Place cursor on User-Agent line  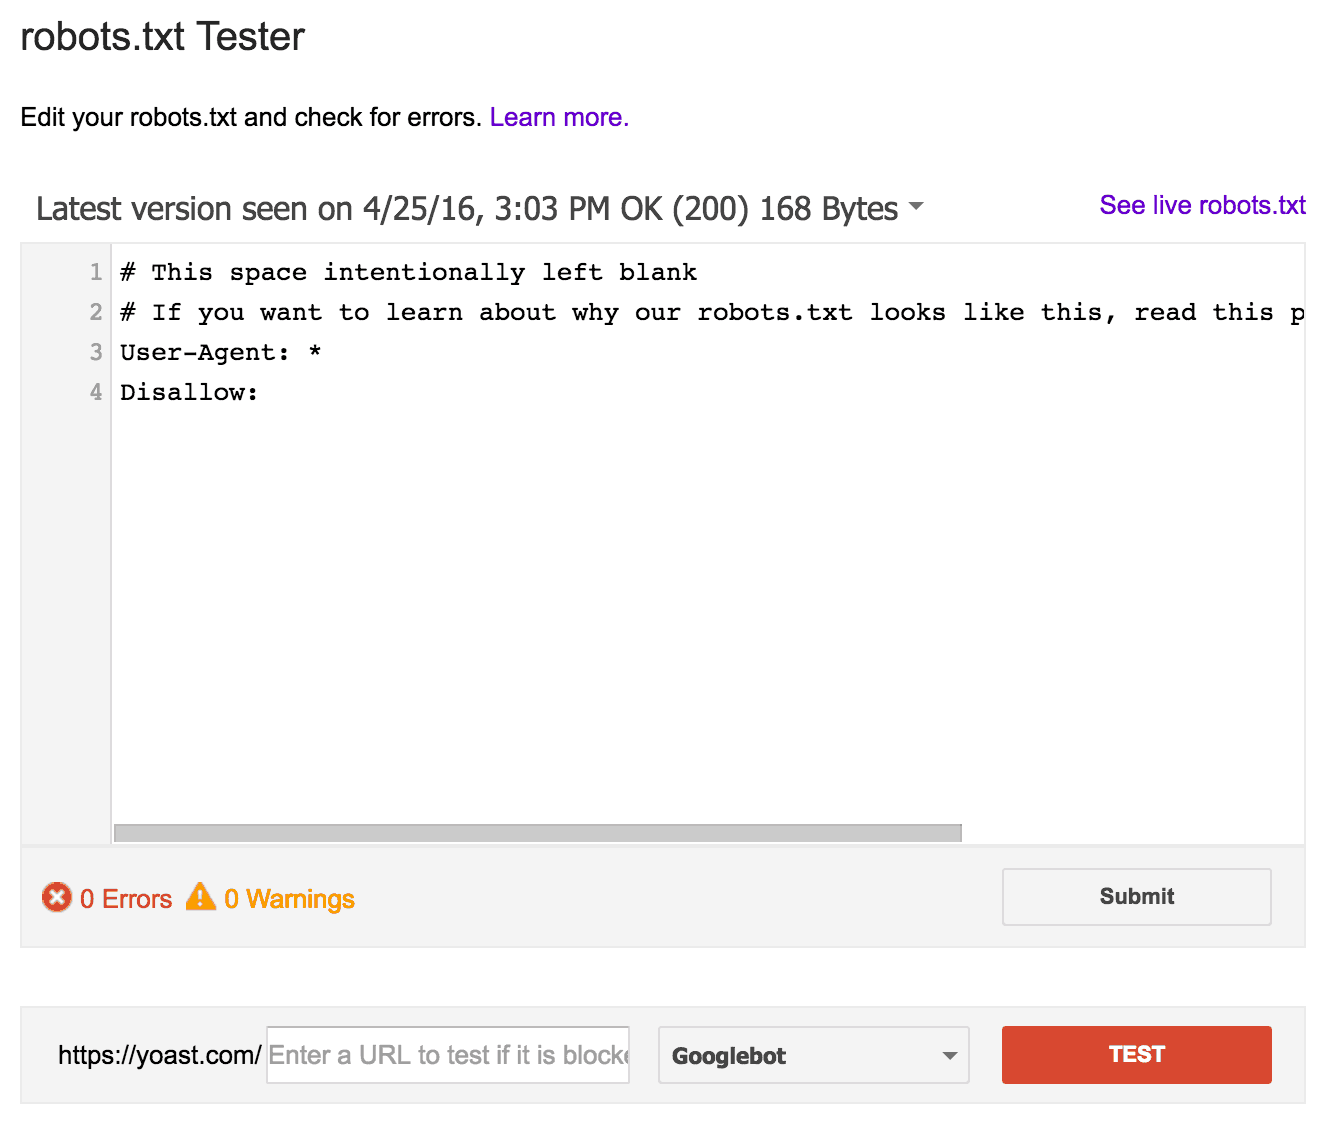(220, 352)
